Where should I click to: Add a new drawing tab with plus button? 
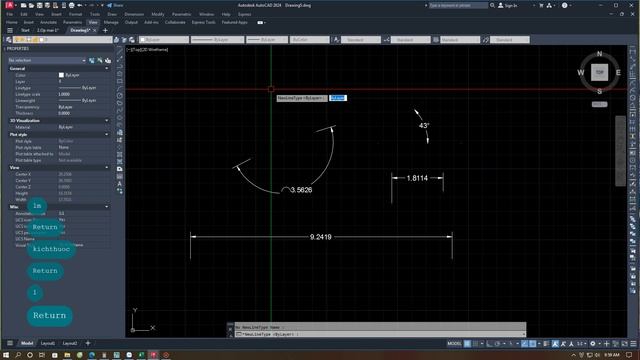click(x=105, y=31)
